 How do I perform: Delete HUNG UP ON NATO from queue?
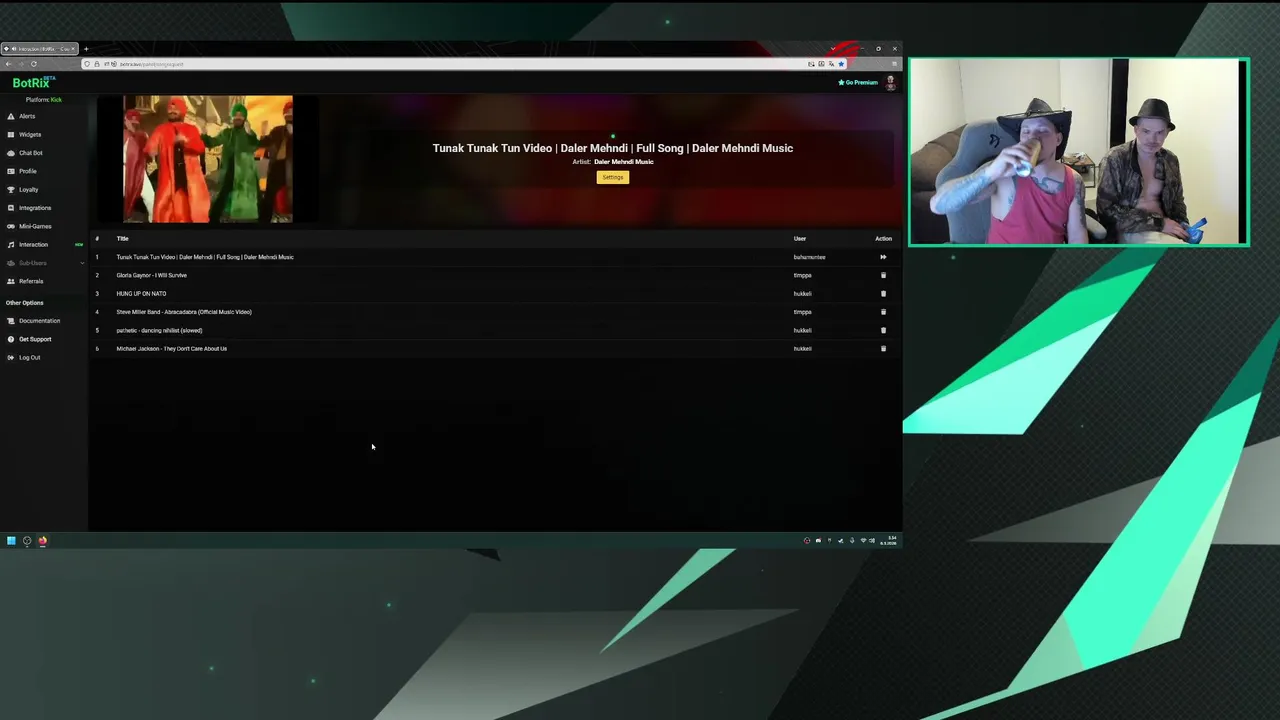click(x=883, y=294)
